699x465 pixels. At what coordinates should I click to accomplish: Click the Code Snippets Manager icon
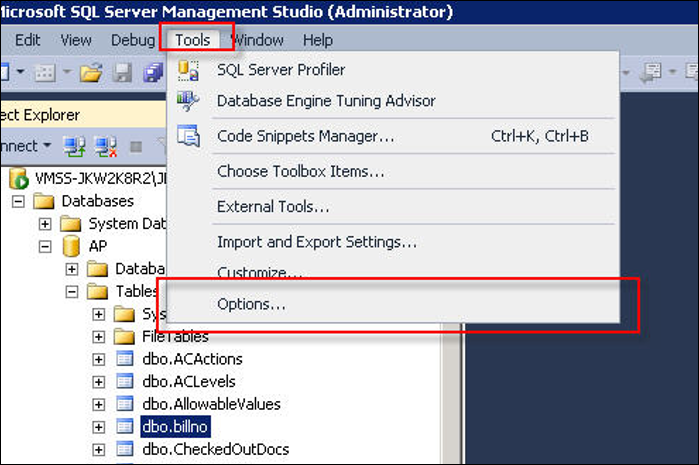point(188,136)
